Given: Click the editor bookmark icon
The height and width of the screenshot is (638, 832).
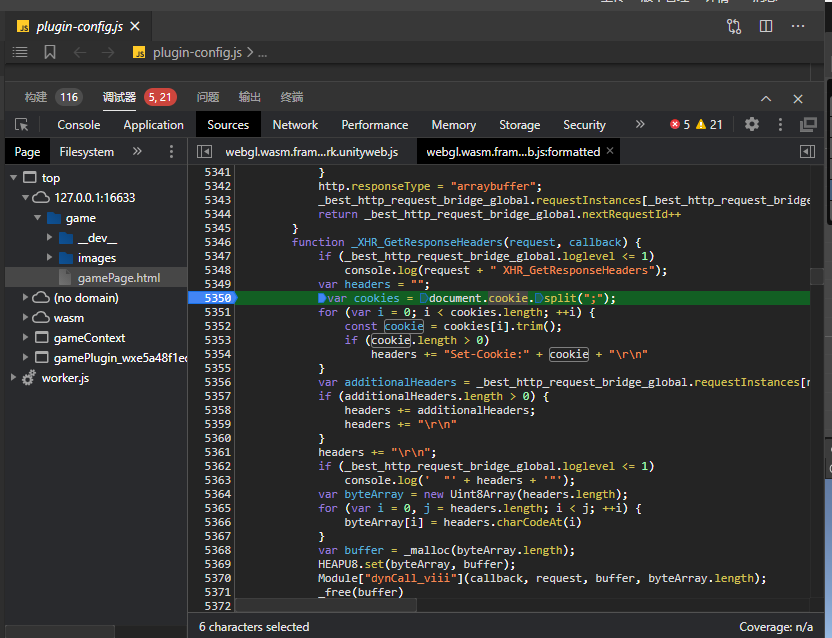Looking at the screenshot, I should (49, 52).
